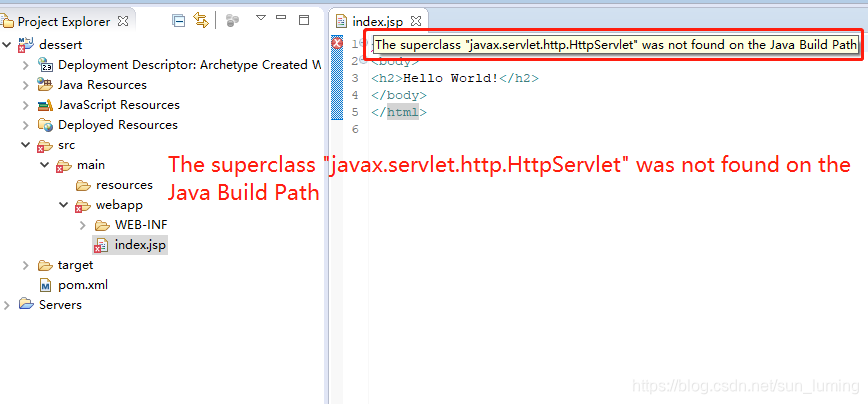Viewport: 868px width, 404px height.
Task: Click the HttpServlet error tooltip text
Action: click(x=616, y=45)
